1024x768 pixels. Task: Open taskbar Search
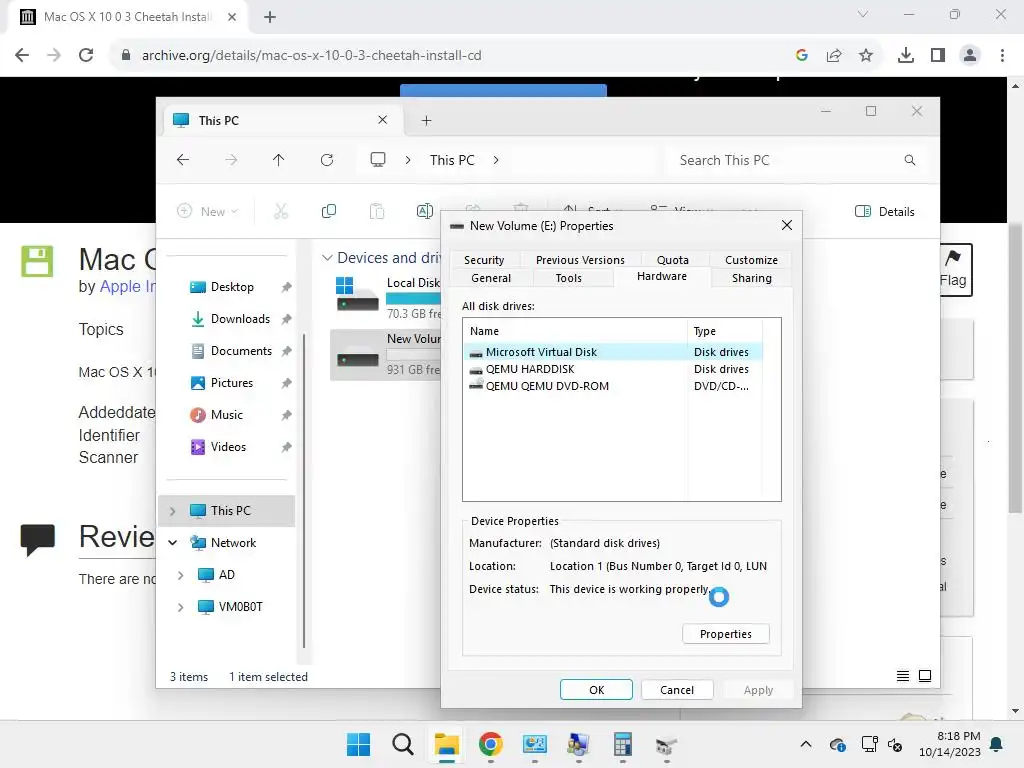[402, 744]
